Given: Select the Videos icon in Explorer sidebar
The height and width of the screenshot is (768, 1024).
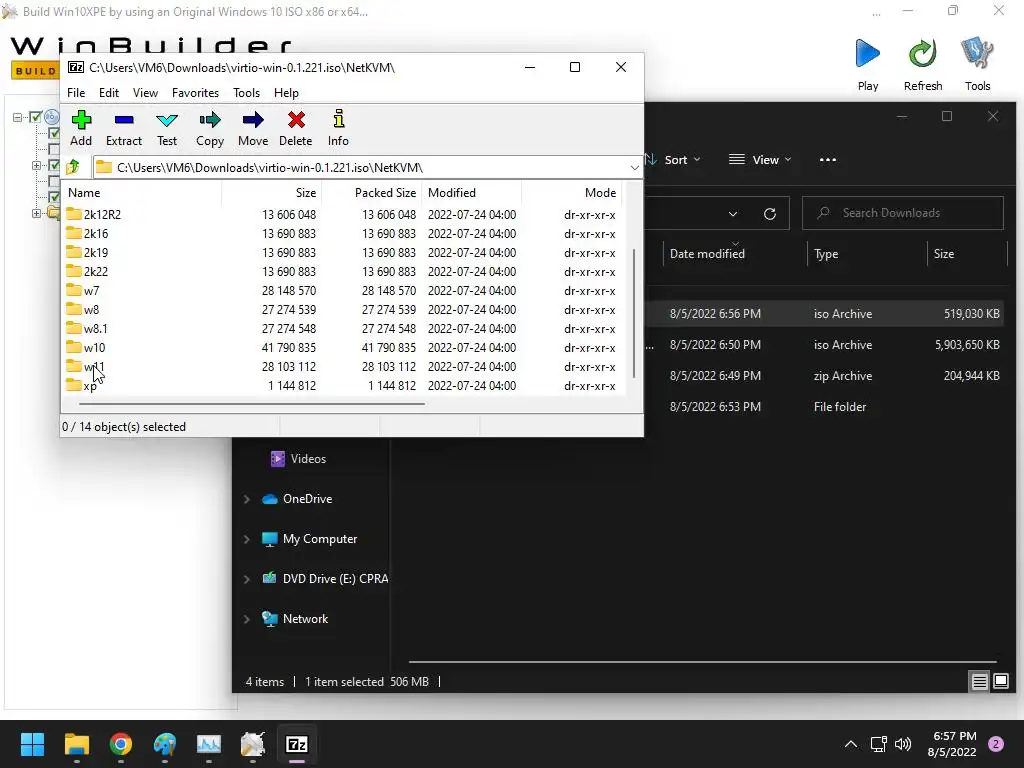Looking at the screenshot, I should click(278, 458).
